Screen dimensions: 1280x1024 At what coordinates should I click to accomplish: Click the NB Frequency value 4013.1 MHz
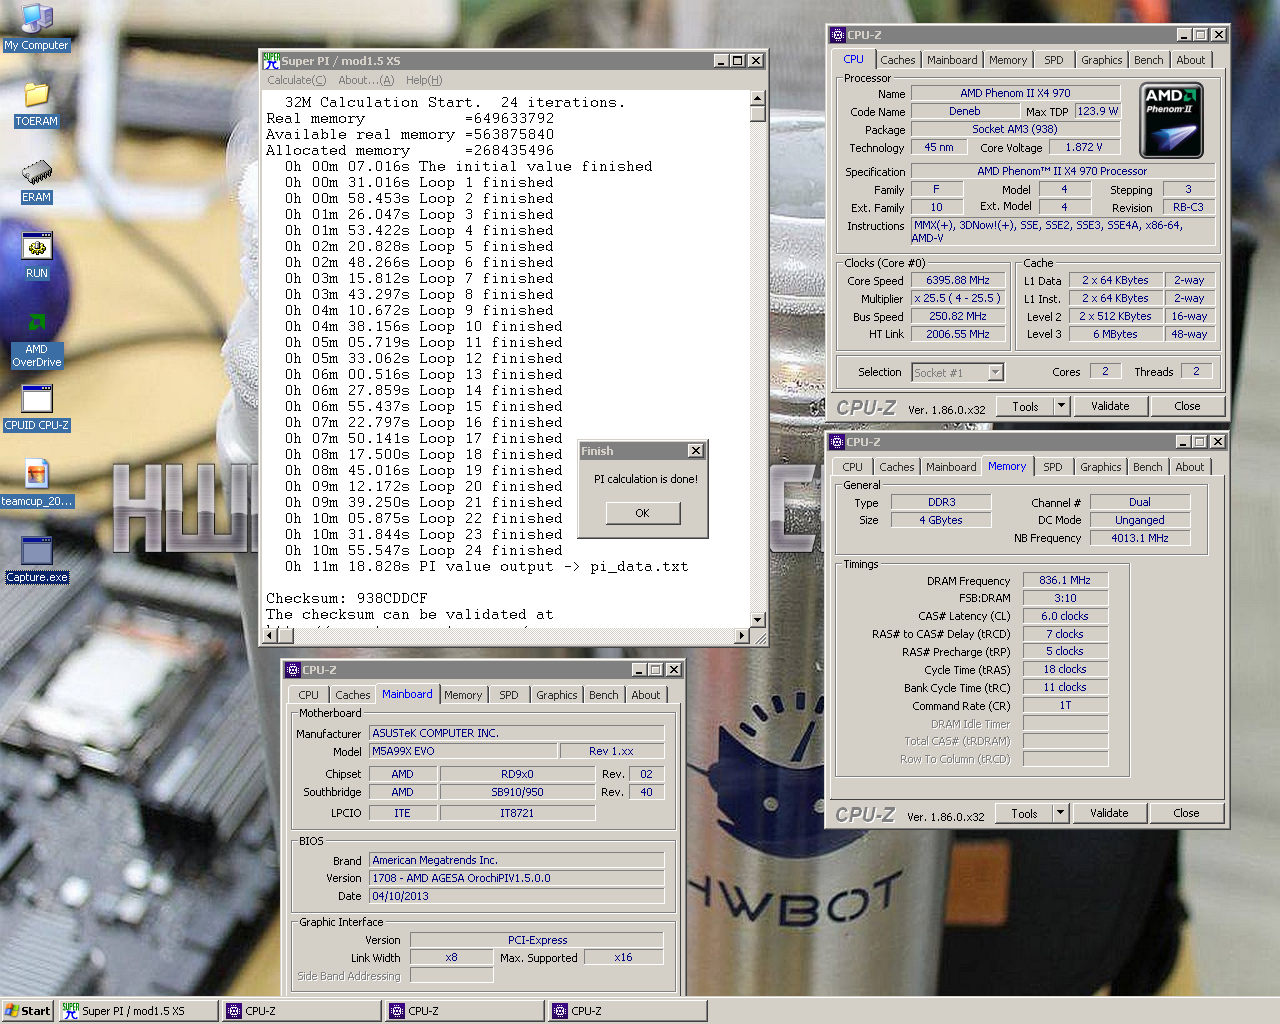tap(1140, 538)
